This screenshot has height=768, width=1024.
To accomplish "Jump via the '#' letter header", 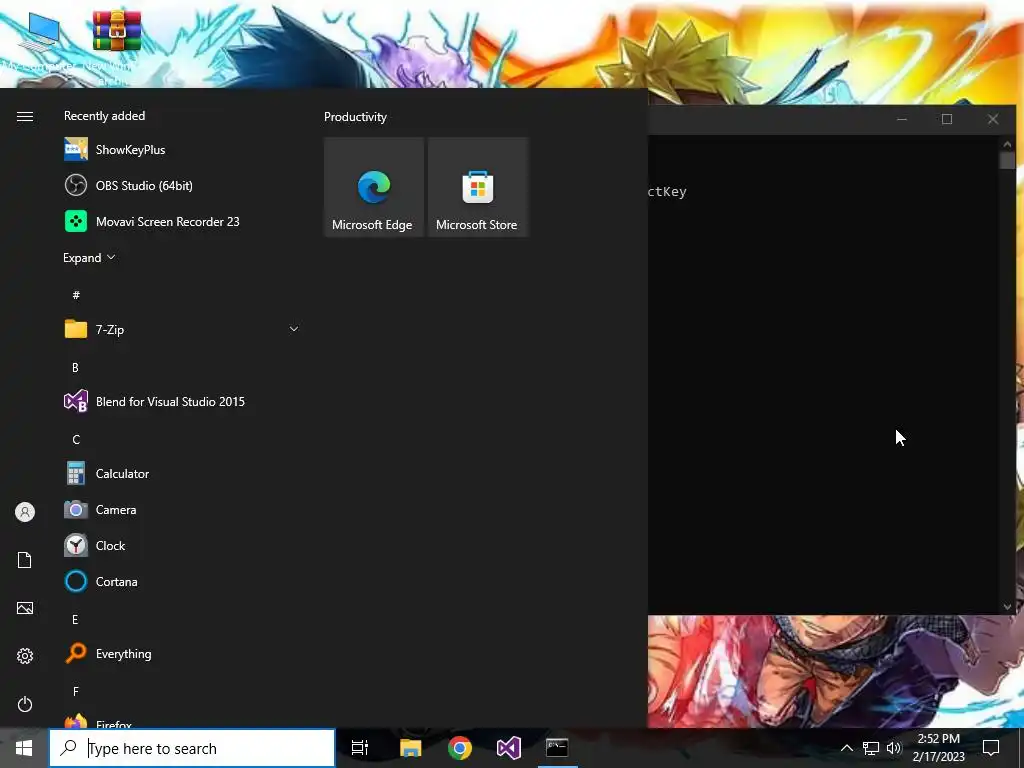I will pyautogui.click(x=76, y=295).
